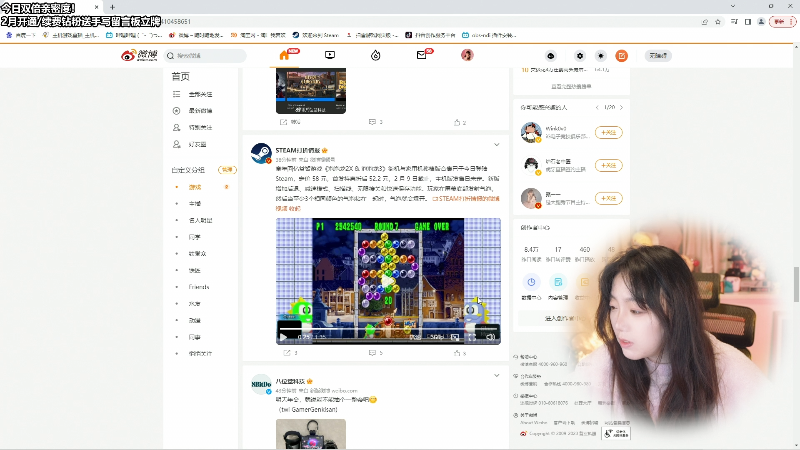
Task: Show next recommended users page arrow
Action: (x=621, y=108)
